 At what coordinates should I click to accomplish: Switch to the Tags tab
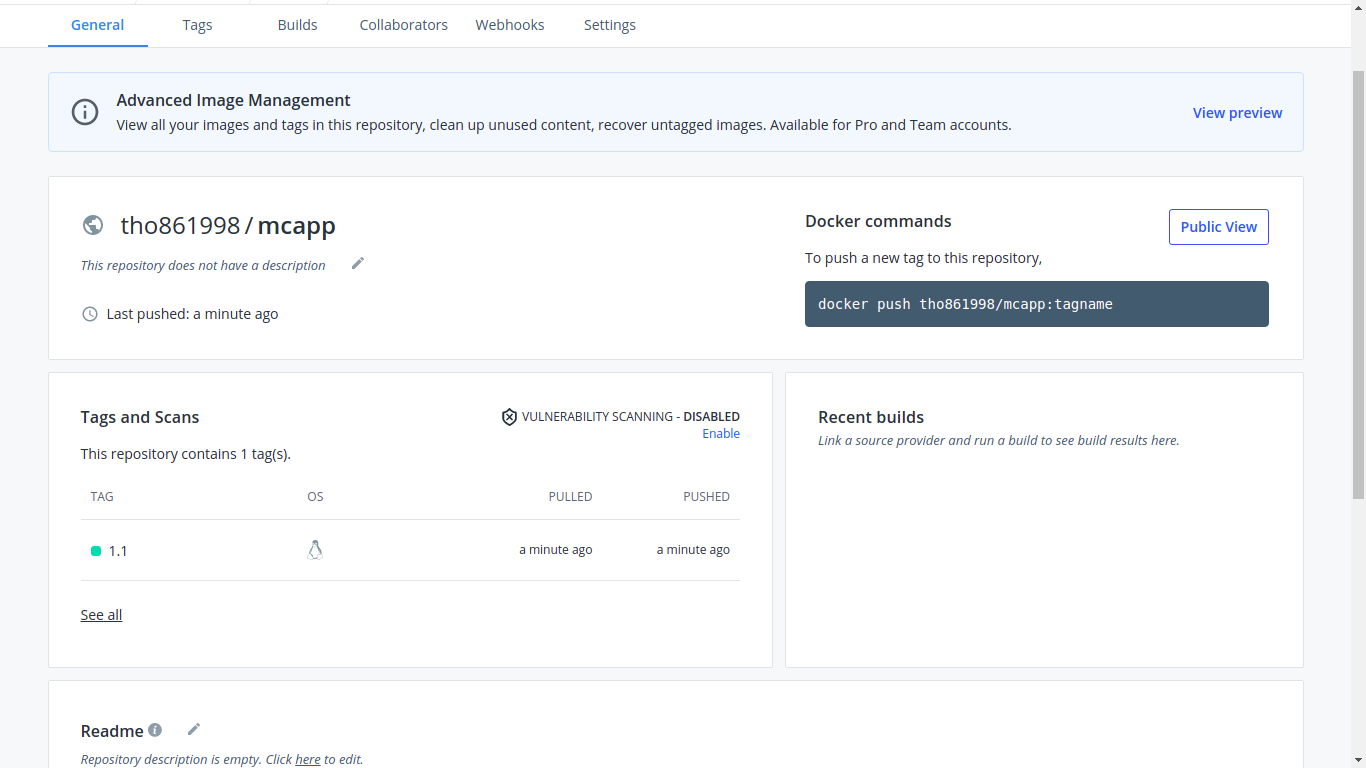197,25
